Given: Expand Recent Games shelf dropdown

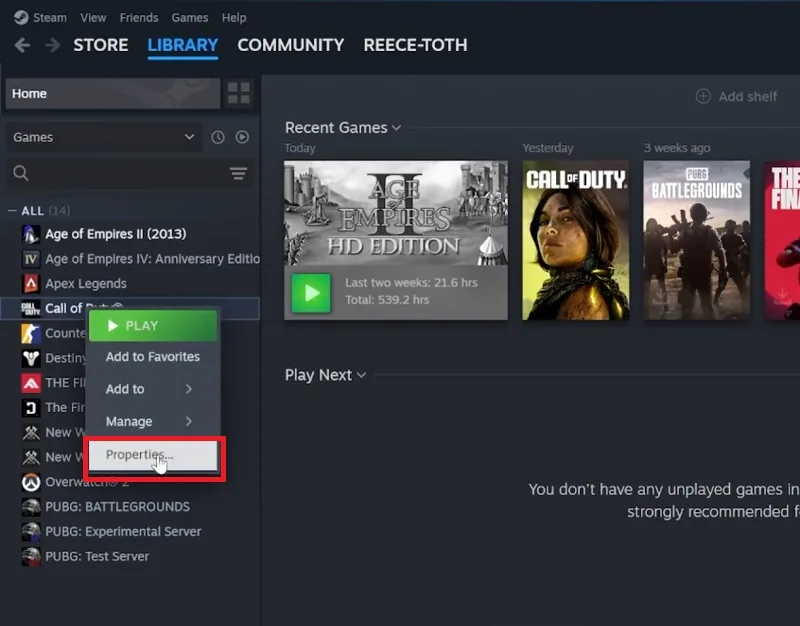Looking at the screenshot, I should click(396, 128).
